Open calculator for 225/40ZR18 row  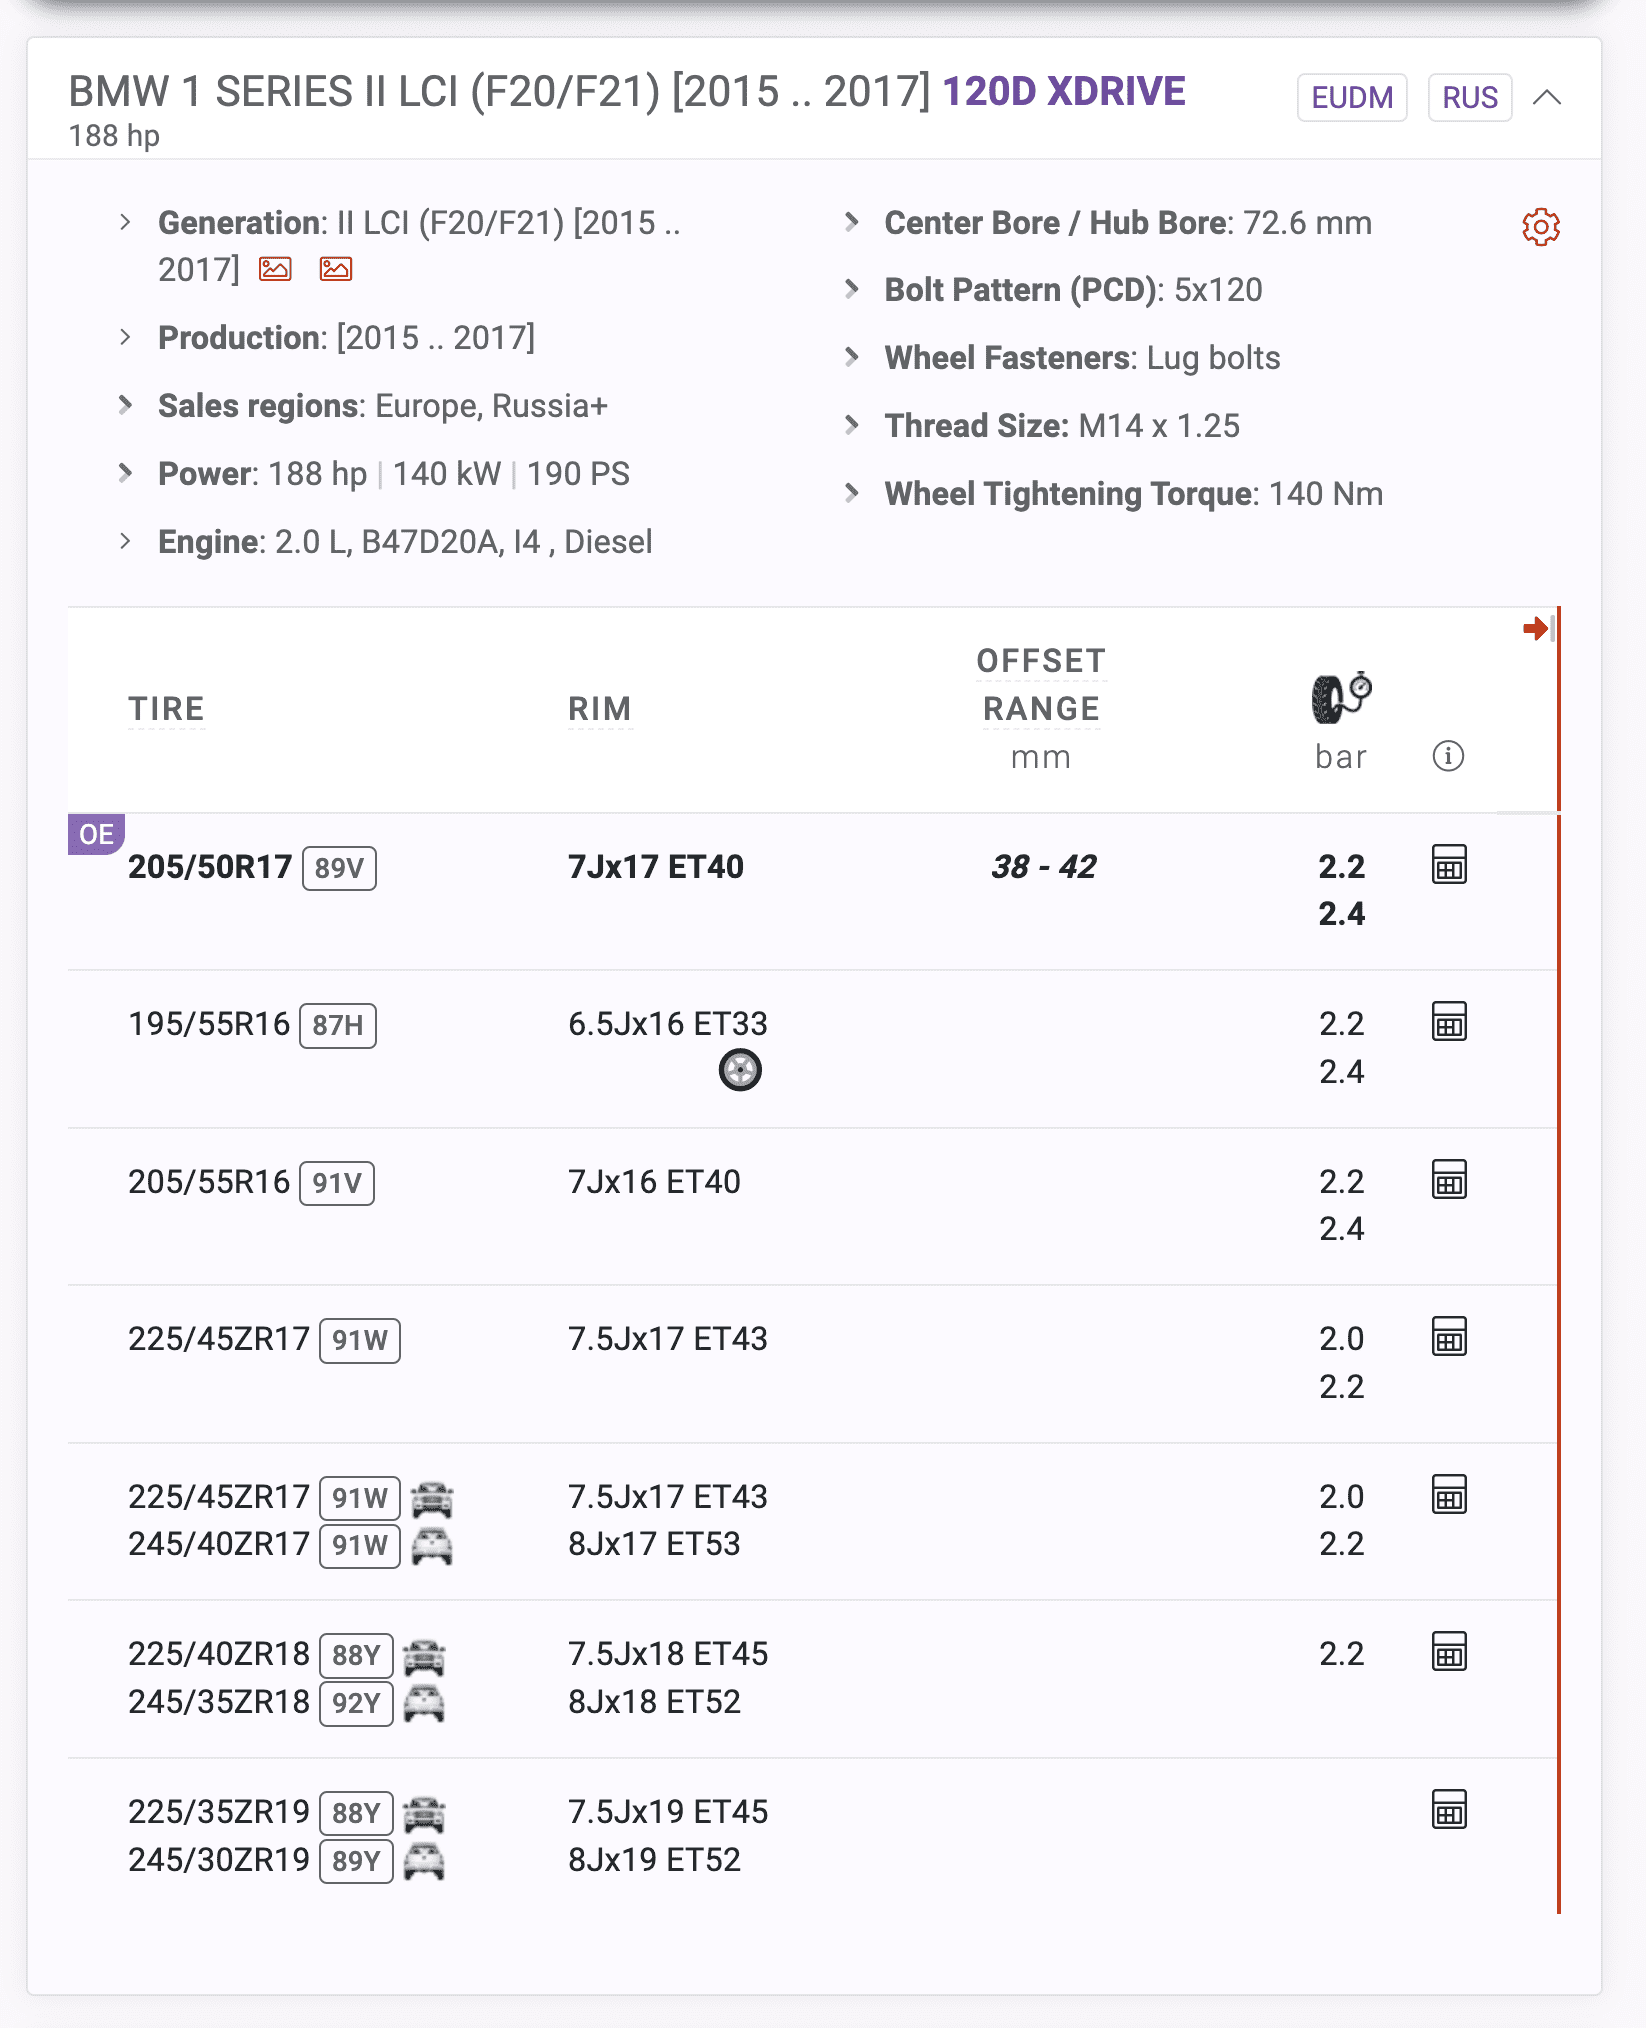click(x=1449, y=1652)
